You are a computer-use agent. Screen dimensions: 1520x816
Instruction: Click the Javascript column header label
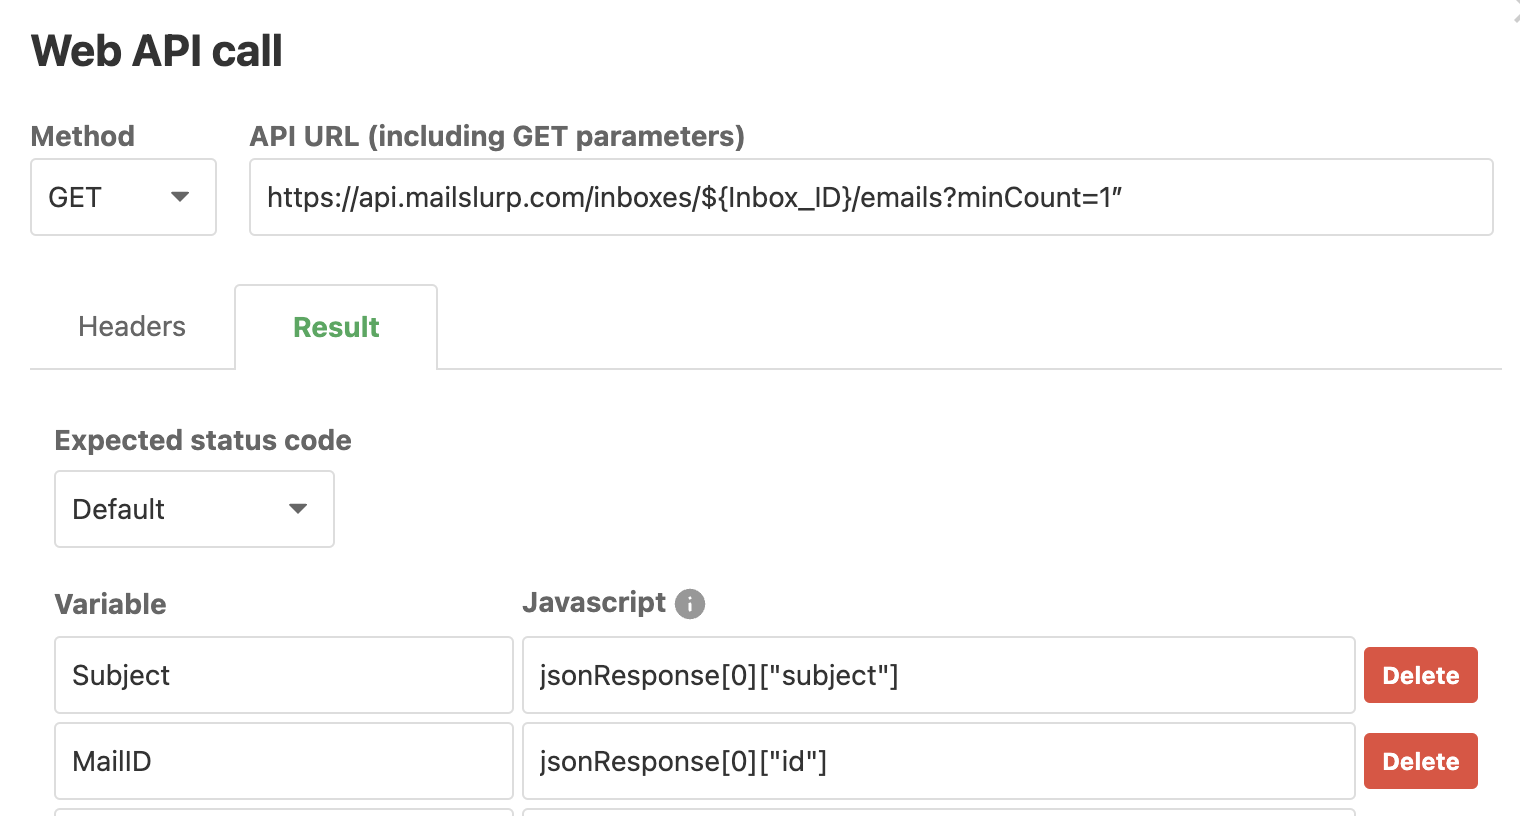pyautogui.click(x=595, y=603)
